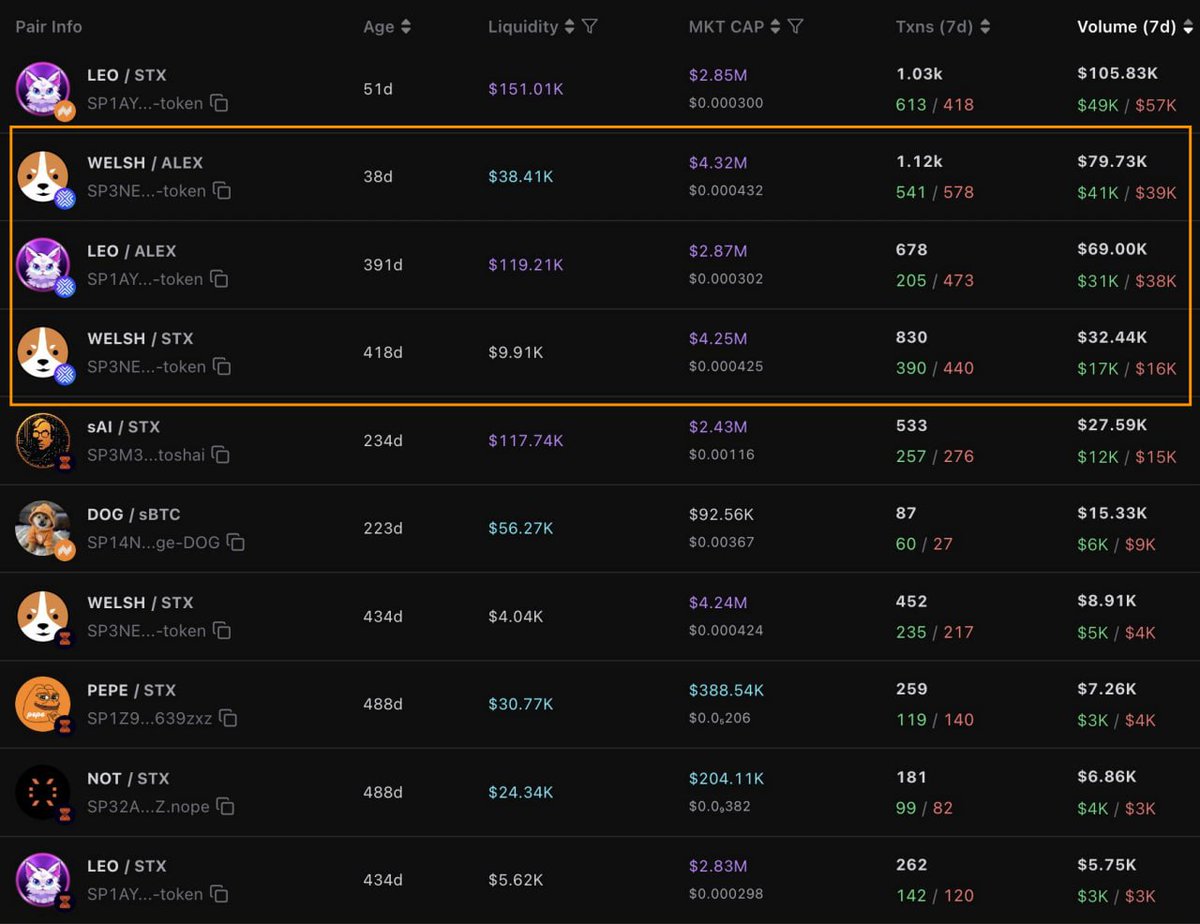Click the PEPE frog token avatar
1200x924 pixels.
(x=43, y=704)
